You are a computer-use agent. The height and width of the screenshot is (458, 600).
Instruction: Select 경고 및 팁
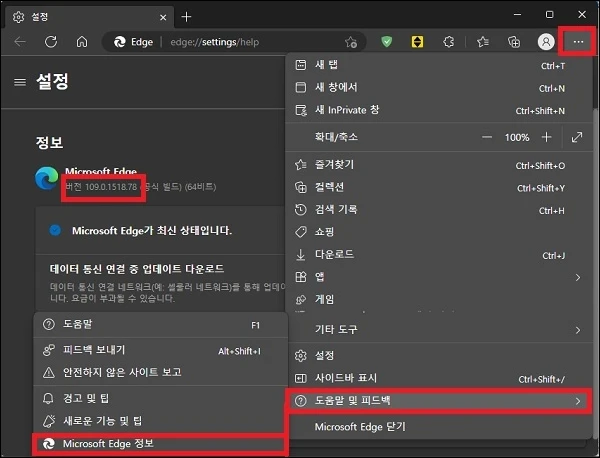point(160,398)
